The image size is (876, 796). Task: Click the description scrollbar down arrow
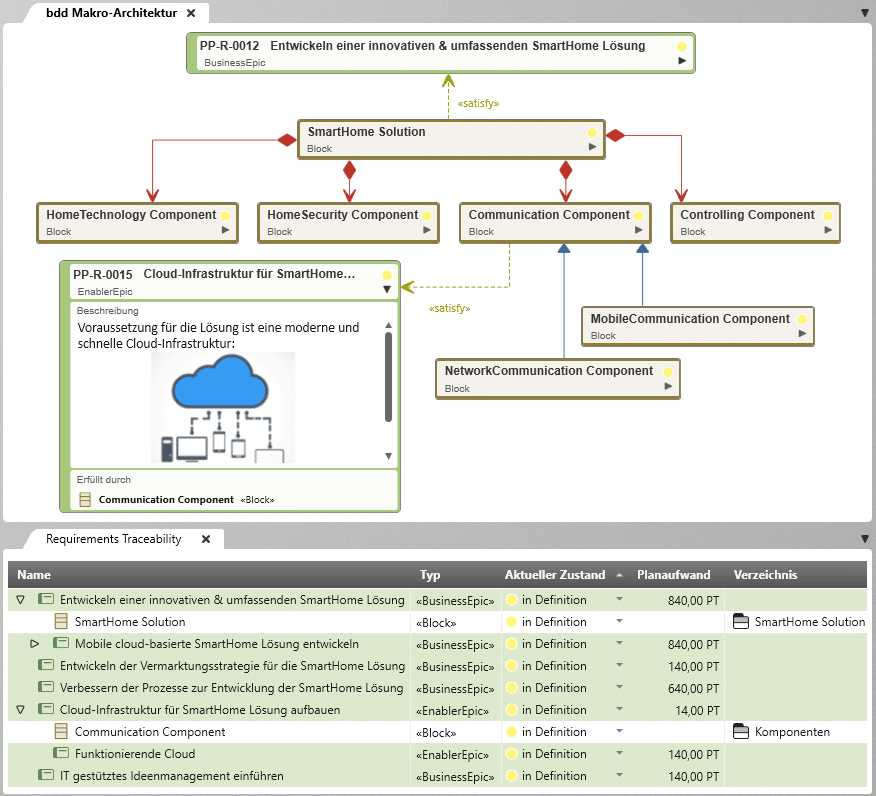[x=389, y=456]
